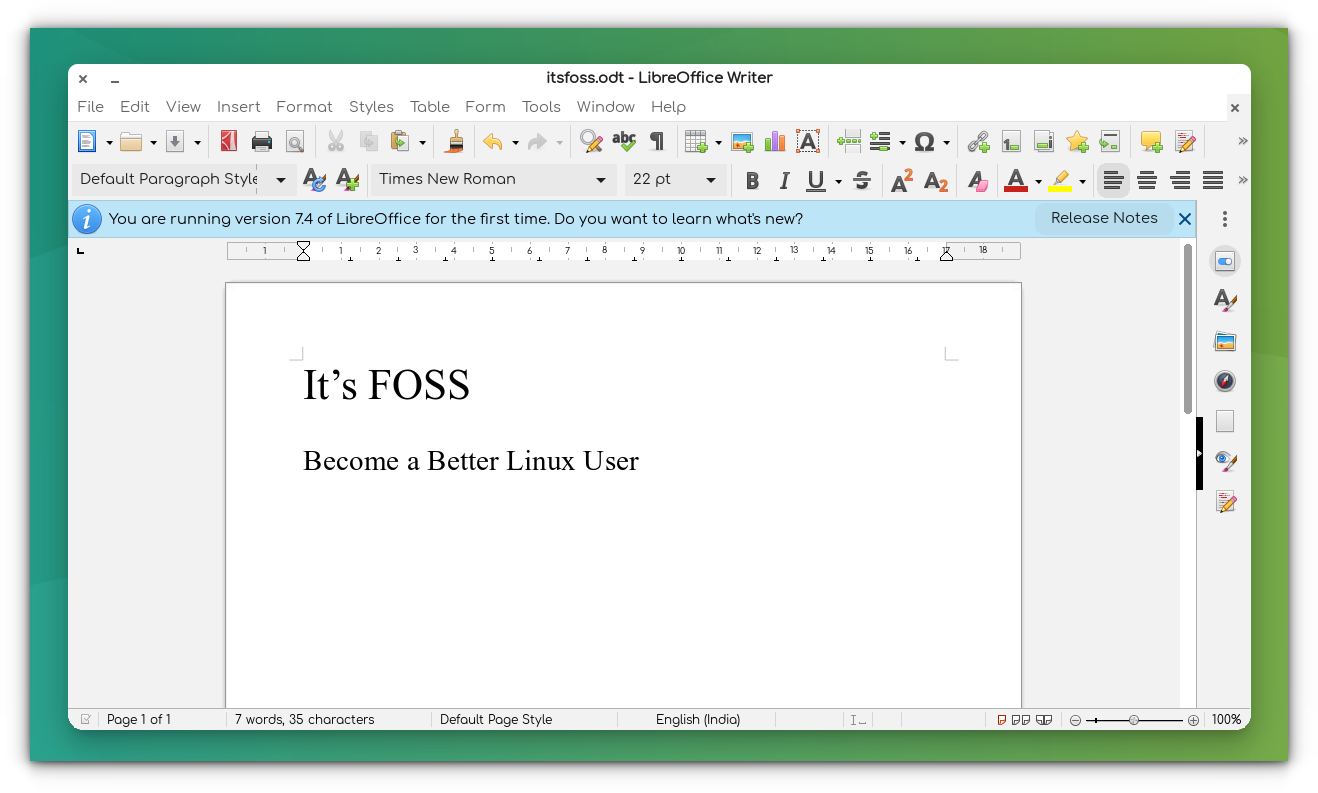Open the sidebar Gallery panel icon

click(x=1225, y=342)
